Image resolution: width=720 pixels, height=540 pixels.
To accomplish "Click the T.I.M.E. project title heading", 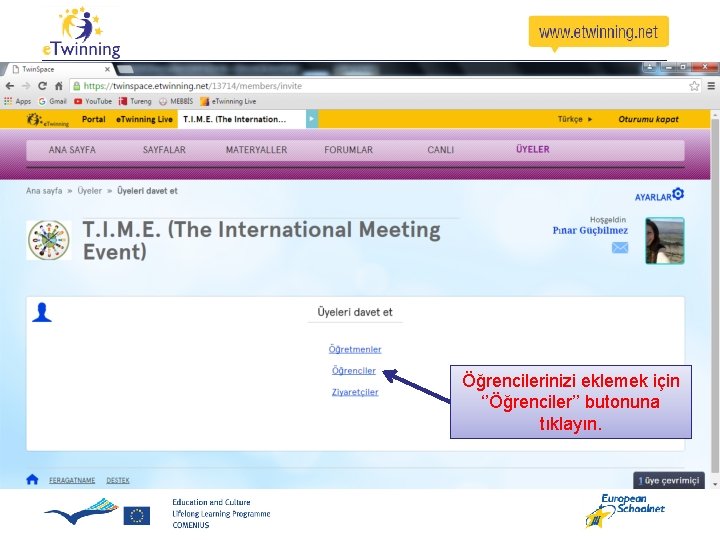I will point(262,241).
